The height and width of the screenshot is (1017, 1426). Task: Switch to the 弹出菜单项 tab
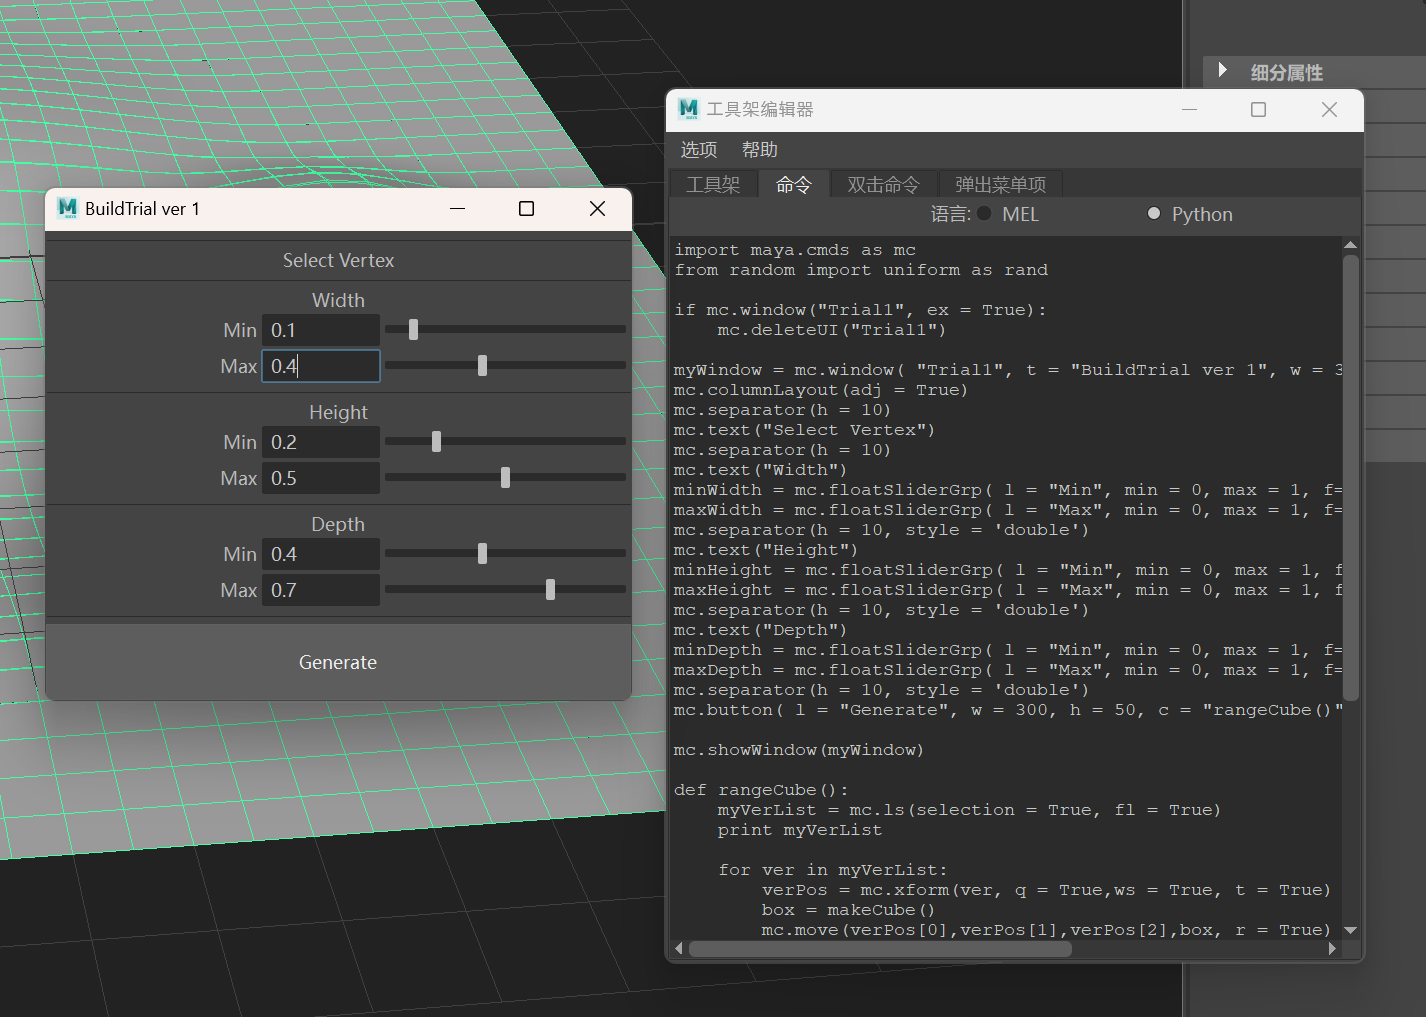[1000, 184]
